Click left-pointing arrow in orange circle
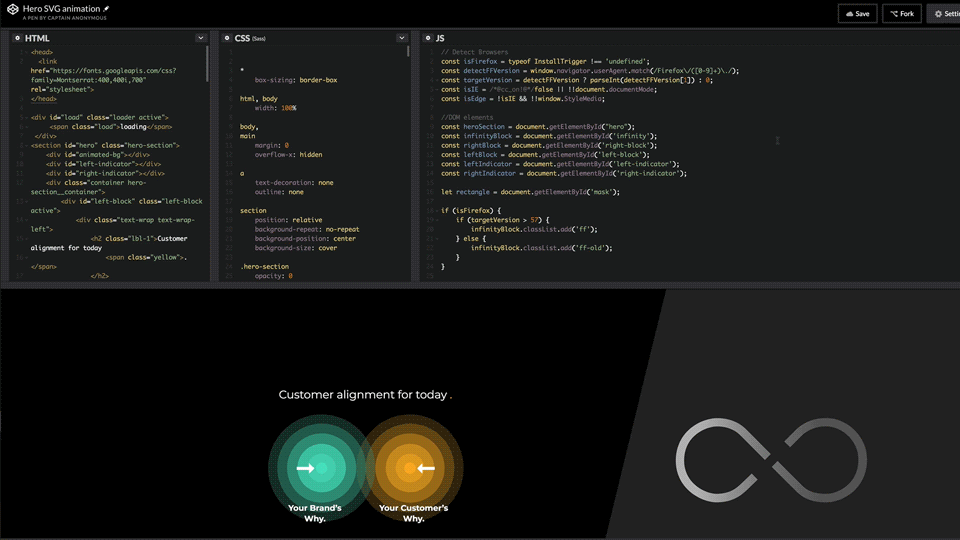The height and width of the screenshot is (540, 960). click(x=426, y=468)
